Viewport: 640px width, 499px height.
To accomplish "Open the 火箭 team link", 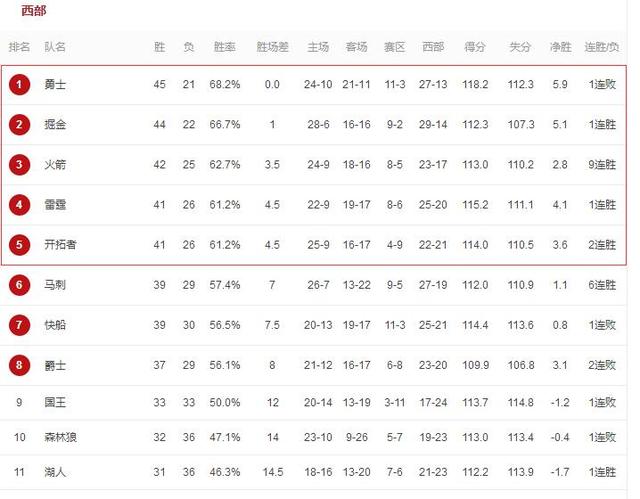I will pos(55,165).
